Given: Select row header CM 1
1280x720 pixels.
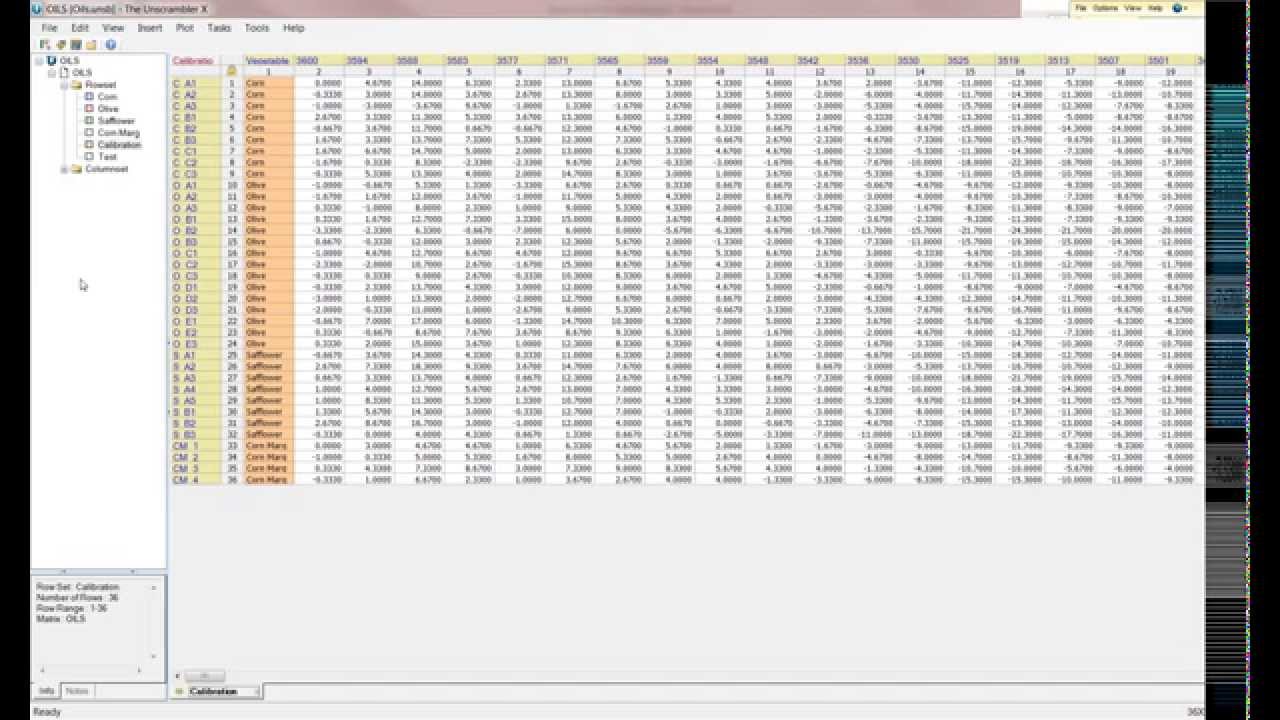Looking at the screenshot, I should pyautogui.click(x=196, y=446).
